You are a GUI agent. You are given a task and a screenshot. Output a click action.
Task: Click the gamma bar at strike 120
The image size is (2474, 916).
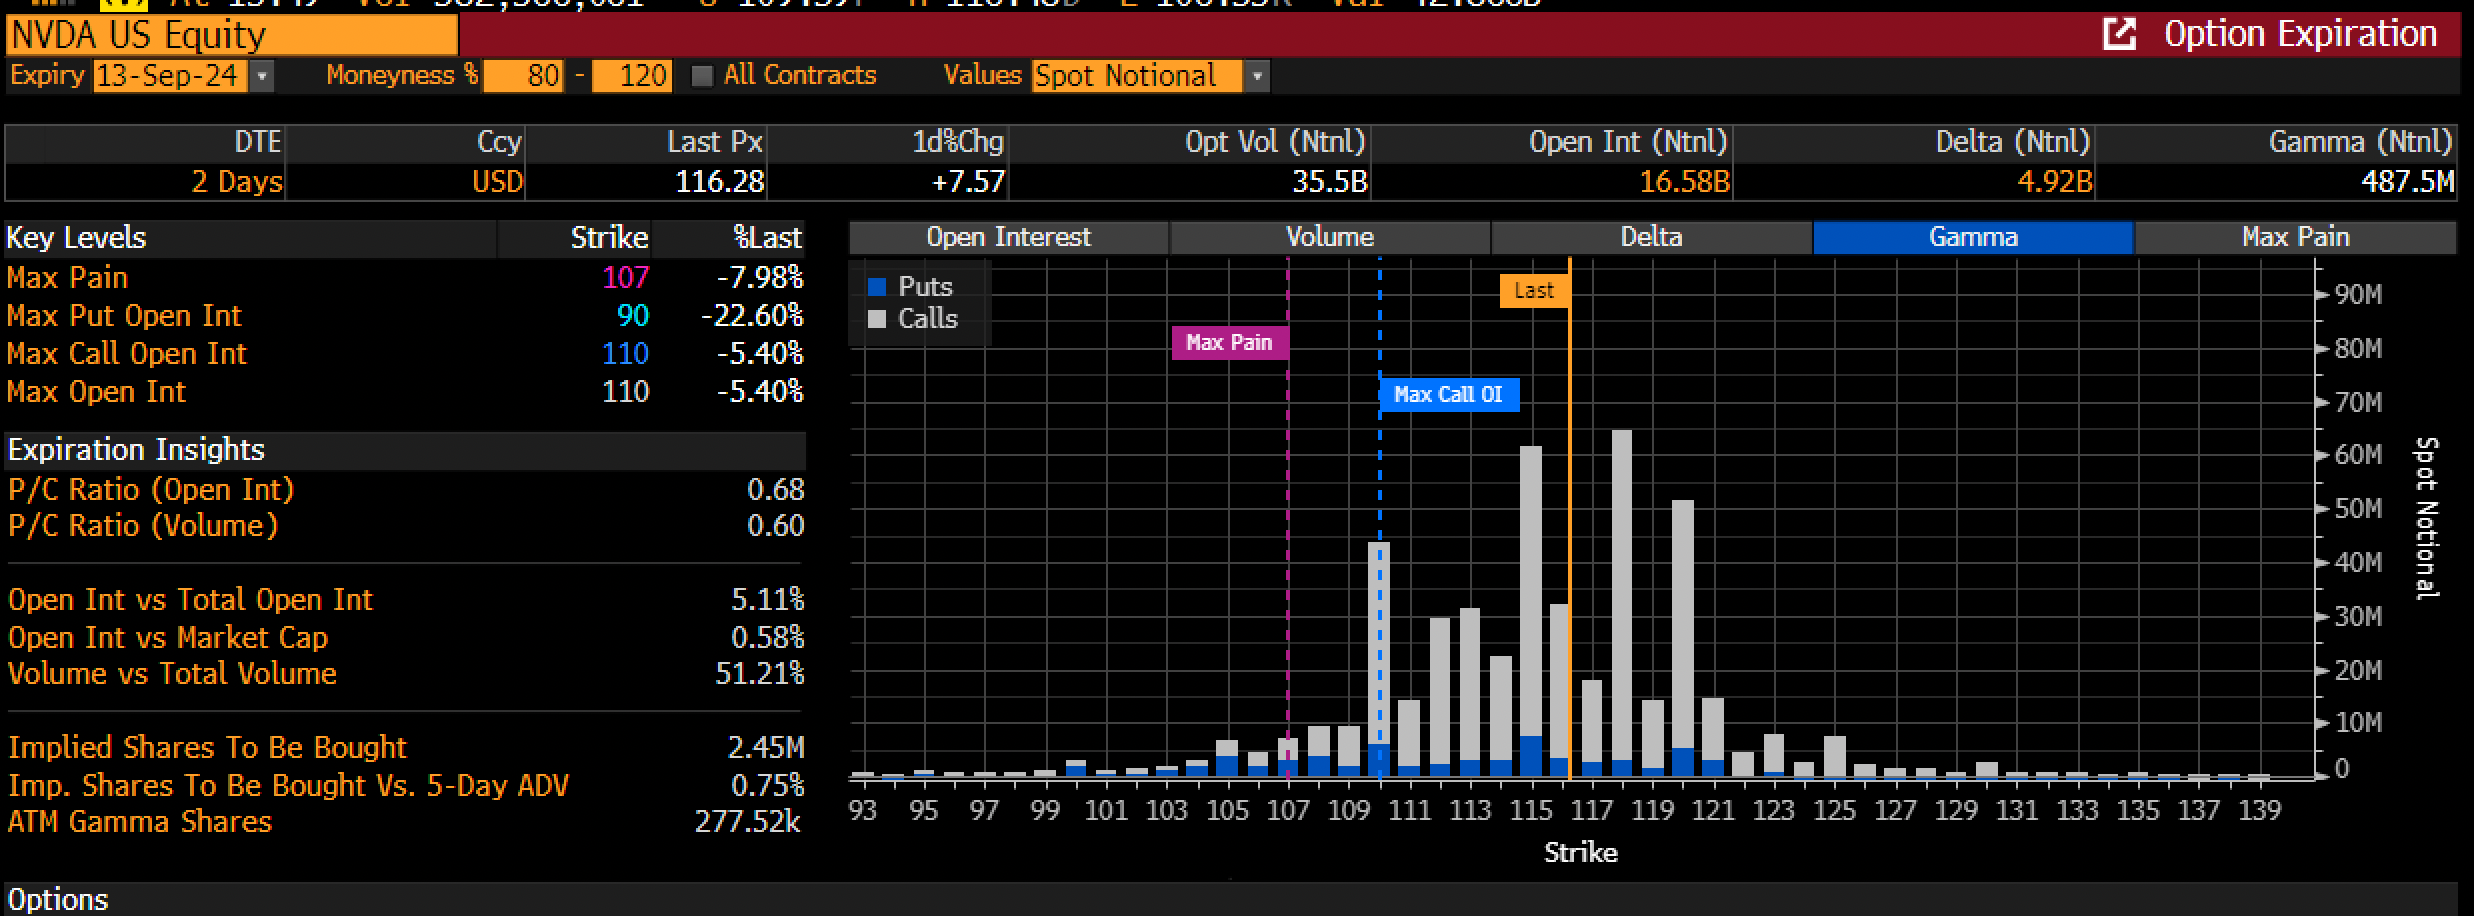pyautogui.click(x=1683, y=638)
